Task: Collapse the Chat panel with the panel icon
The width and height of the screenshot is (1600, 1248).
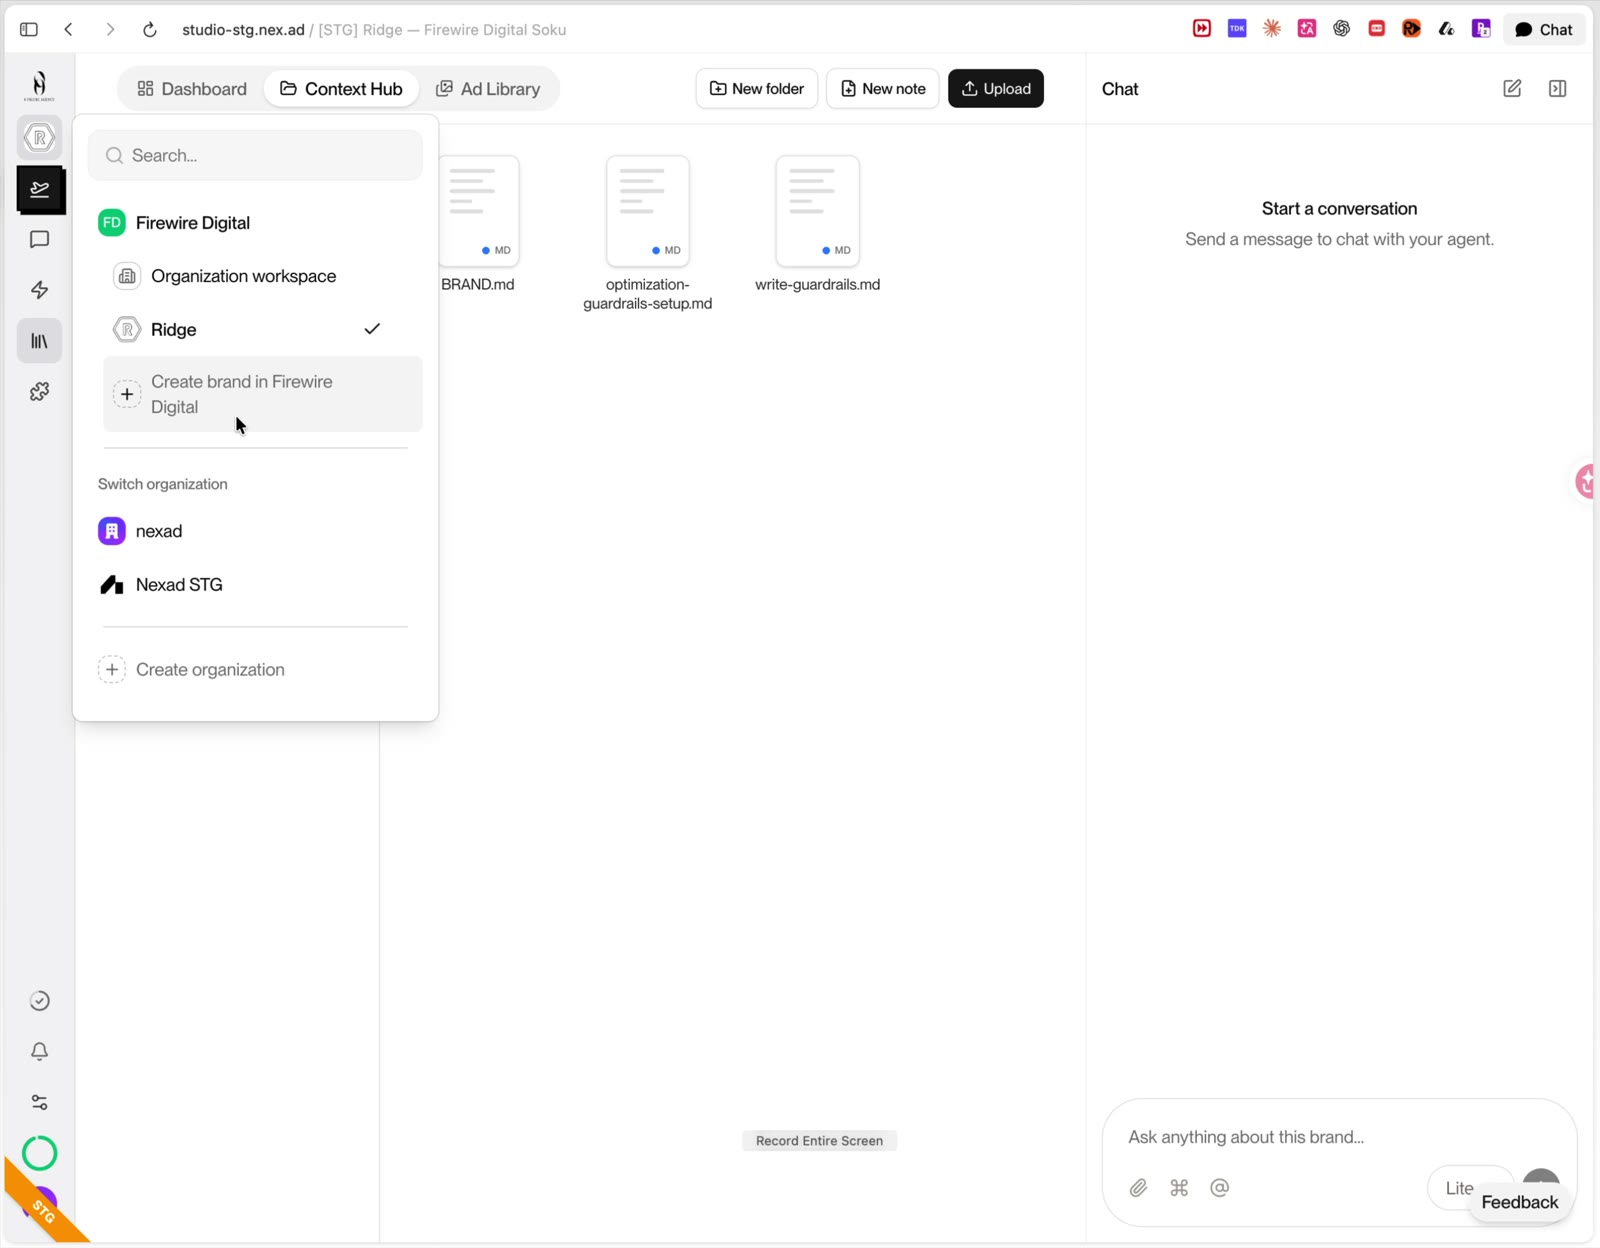Action: pyautogui.click(x=1557, y=88)
